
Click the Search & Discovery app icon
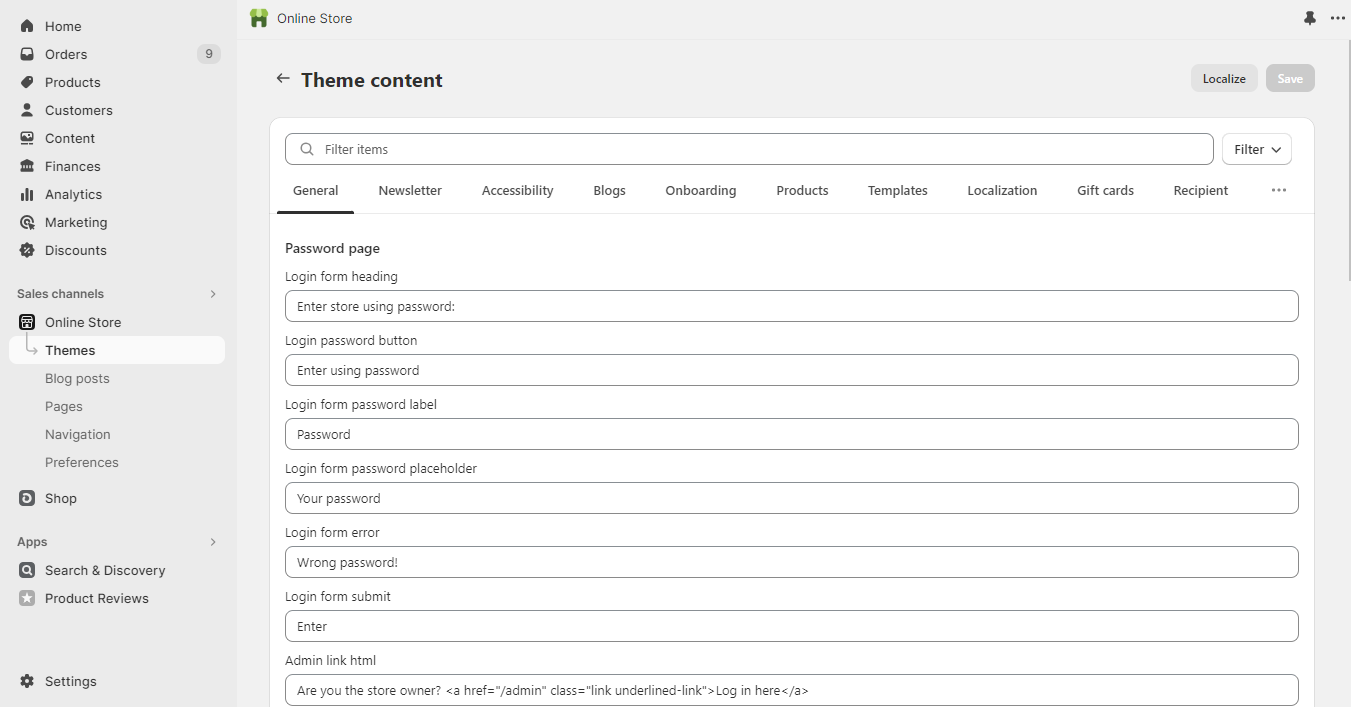pyautogui.click(x=27, y=570)
